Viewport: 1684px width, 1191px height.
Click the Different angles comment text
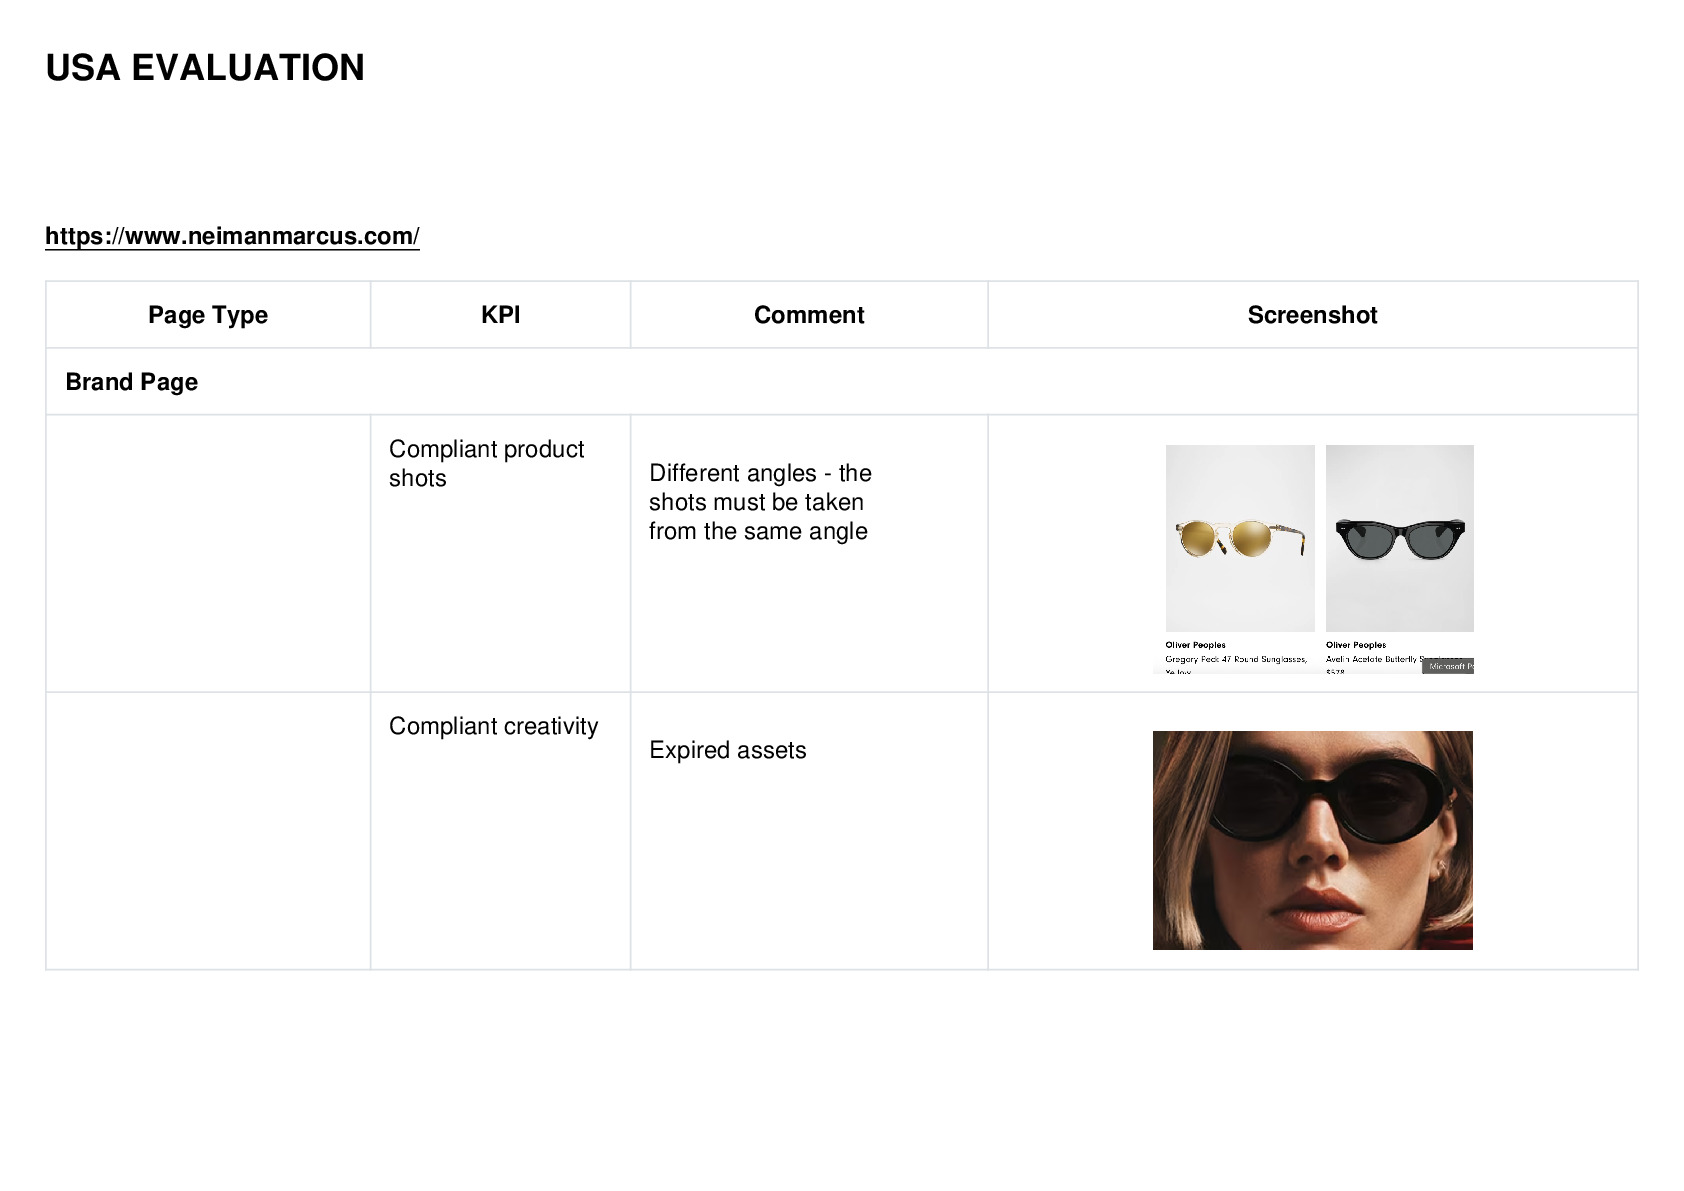(x=760, y=502)
